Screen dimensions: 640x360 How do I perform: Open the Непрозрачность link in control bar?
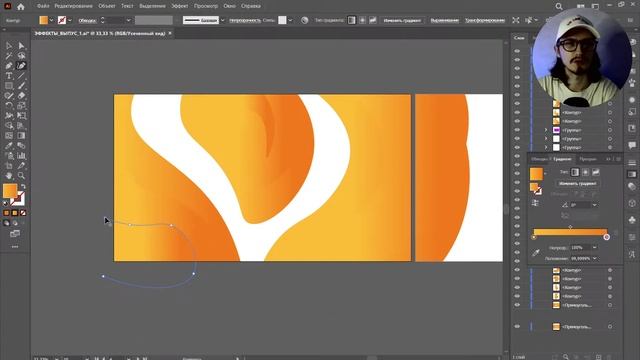point(245,20)
